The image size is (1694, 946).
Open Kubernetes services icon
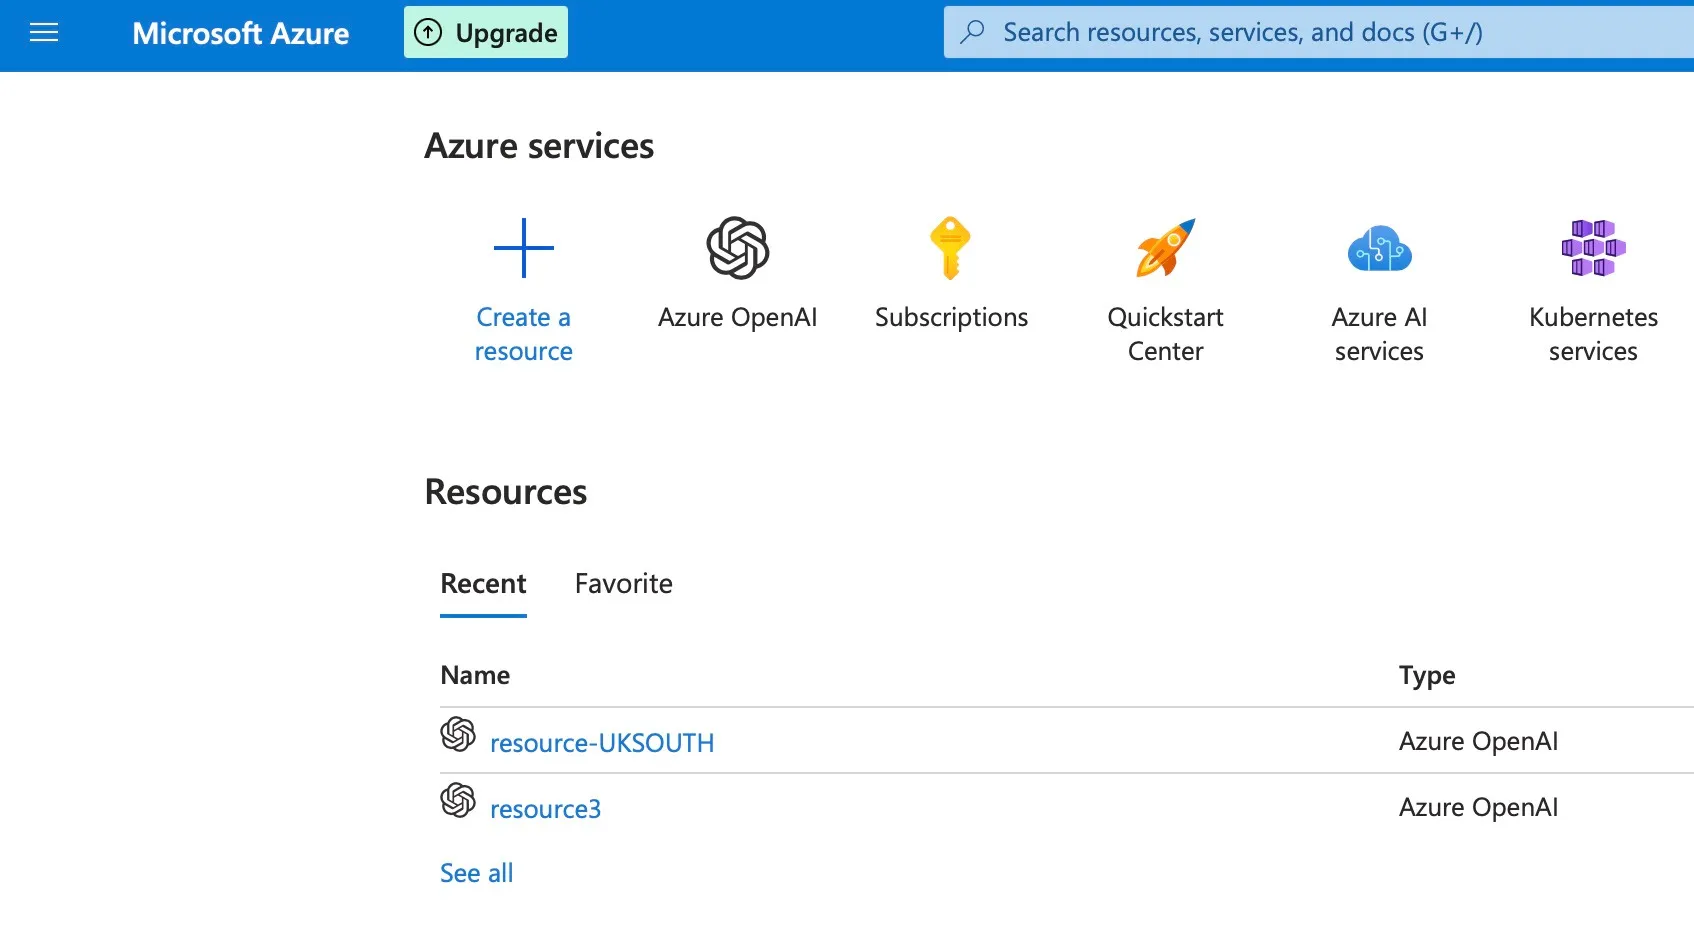click(x=1593, y=248)
